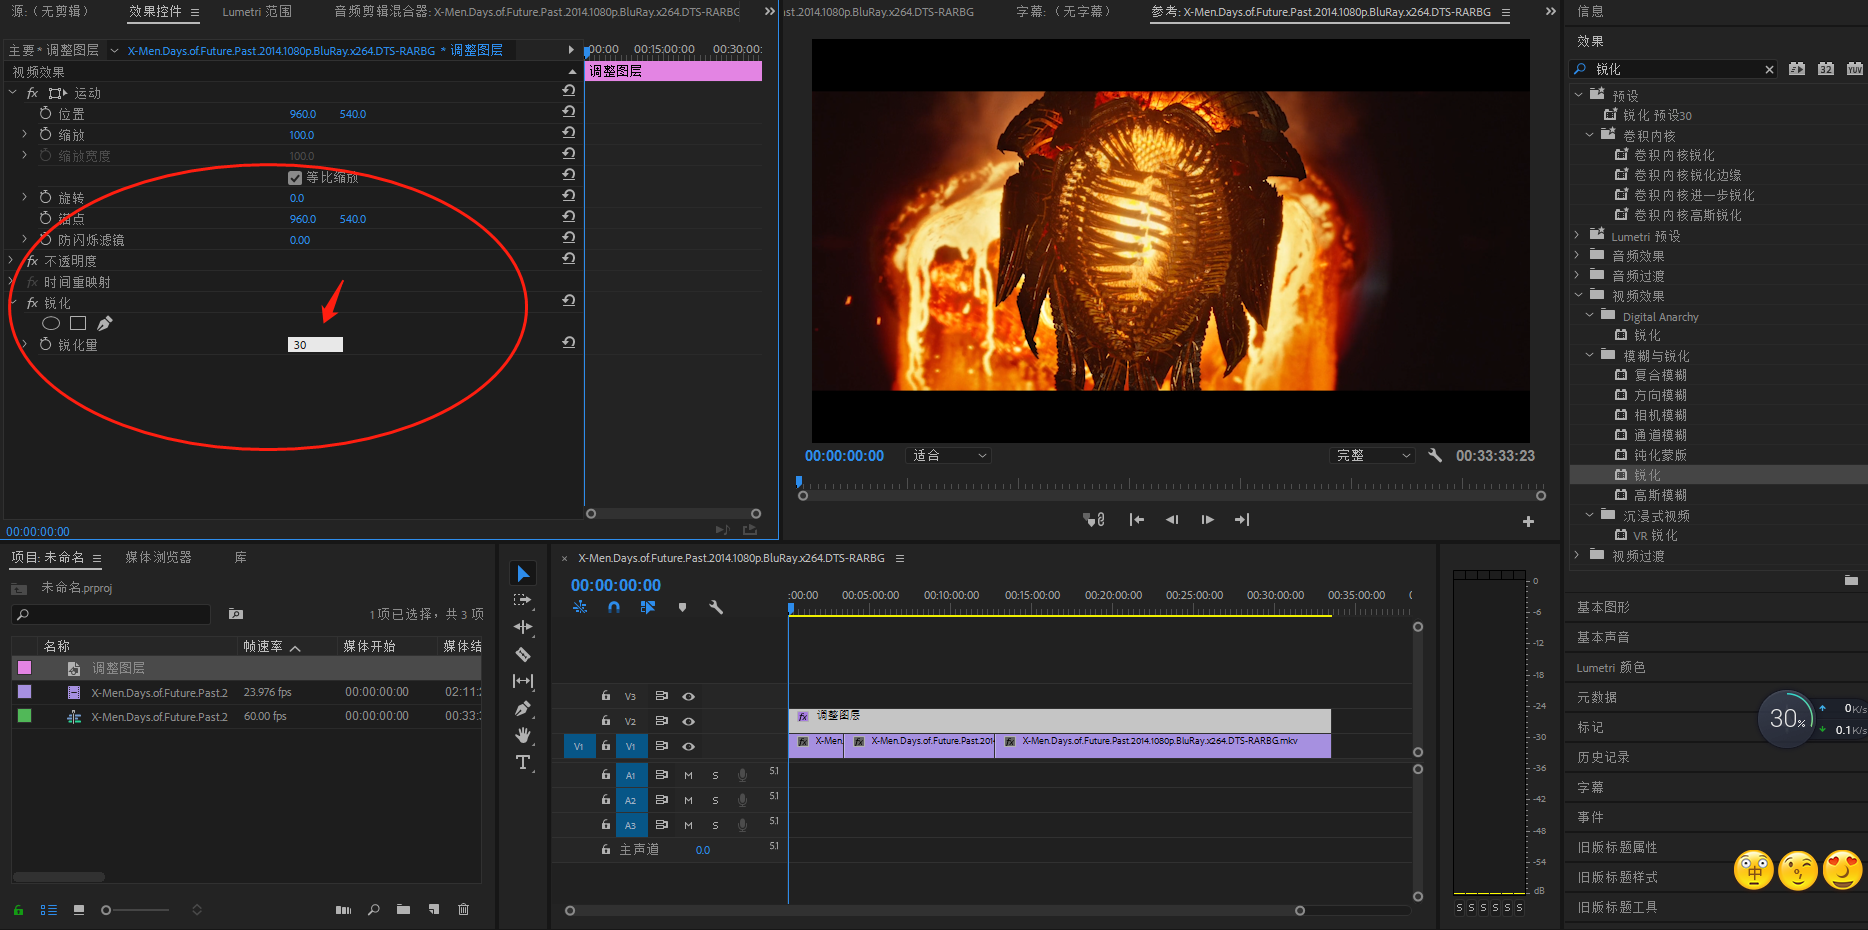Open timeline display settings wrench
The width and height of the screenshot is (1868, 930).
coord(716,607)
